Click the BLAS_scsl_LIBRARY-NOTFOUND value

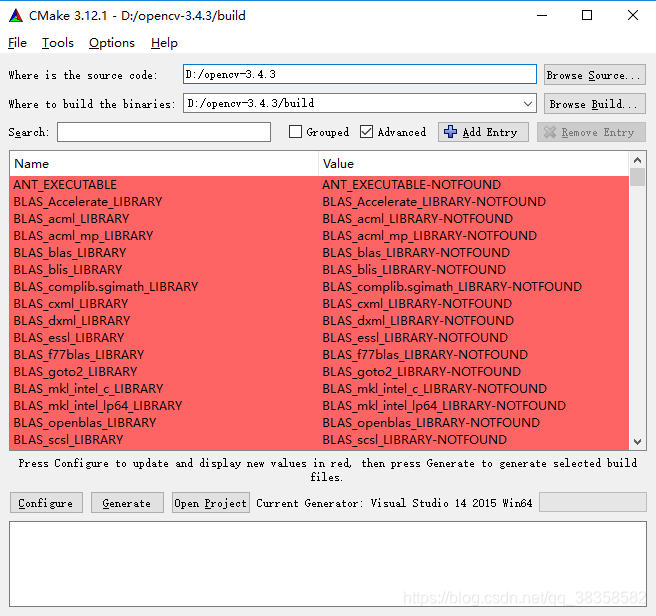pos(414,439)
